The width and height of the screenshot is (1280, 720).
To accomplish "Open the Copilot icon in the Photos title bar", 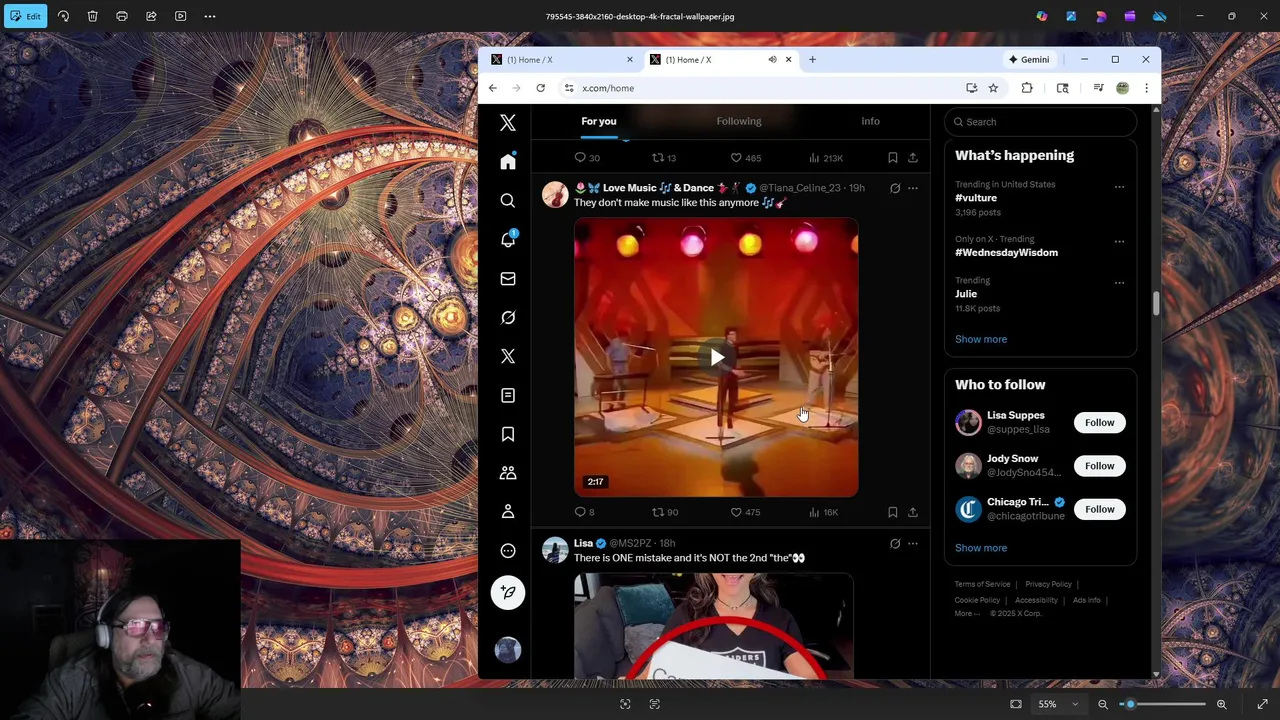I will pos(1042,16).
